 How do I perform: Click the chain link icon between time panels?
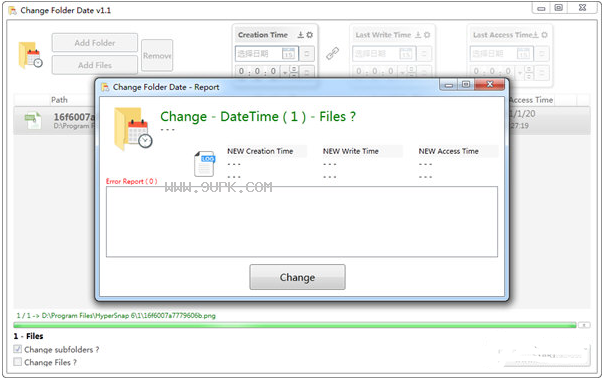[333, 53]
